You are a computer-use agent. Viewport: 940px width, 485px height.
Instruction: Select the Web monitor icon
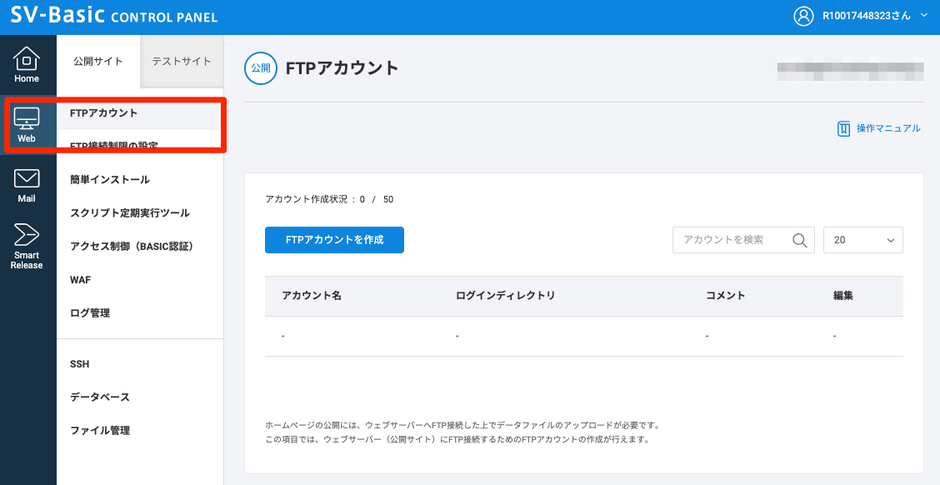pyautogui.click(x=27, y=119)
